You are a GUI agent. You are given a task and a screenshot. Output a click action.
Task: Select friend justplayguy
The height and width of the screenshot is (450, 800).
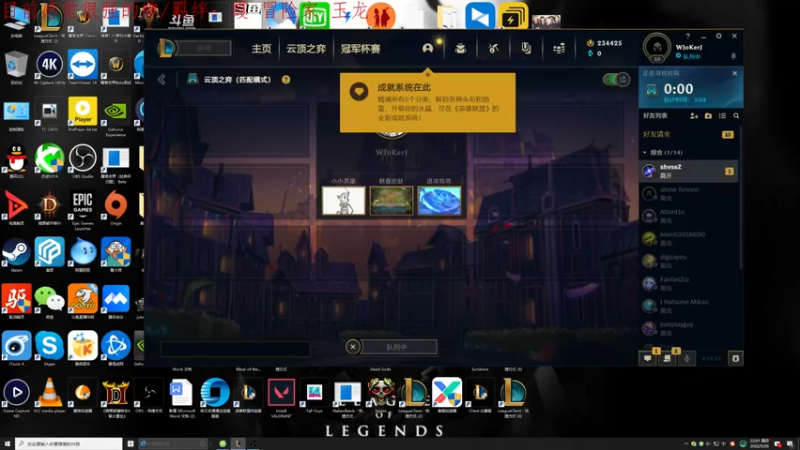point(688,328)
